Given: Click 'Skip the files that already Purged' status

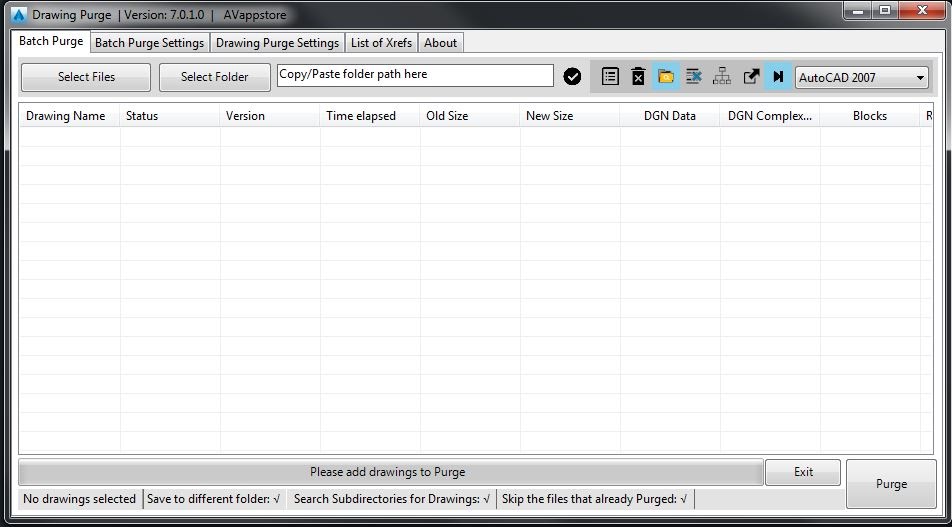Looking at the screenshot, I should pos(594,499).
